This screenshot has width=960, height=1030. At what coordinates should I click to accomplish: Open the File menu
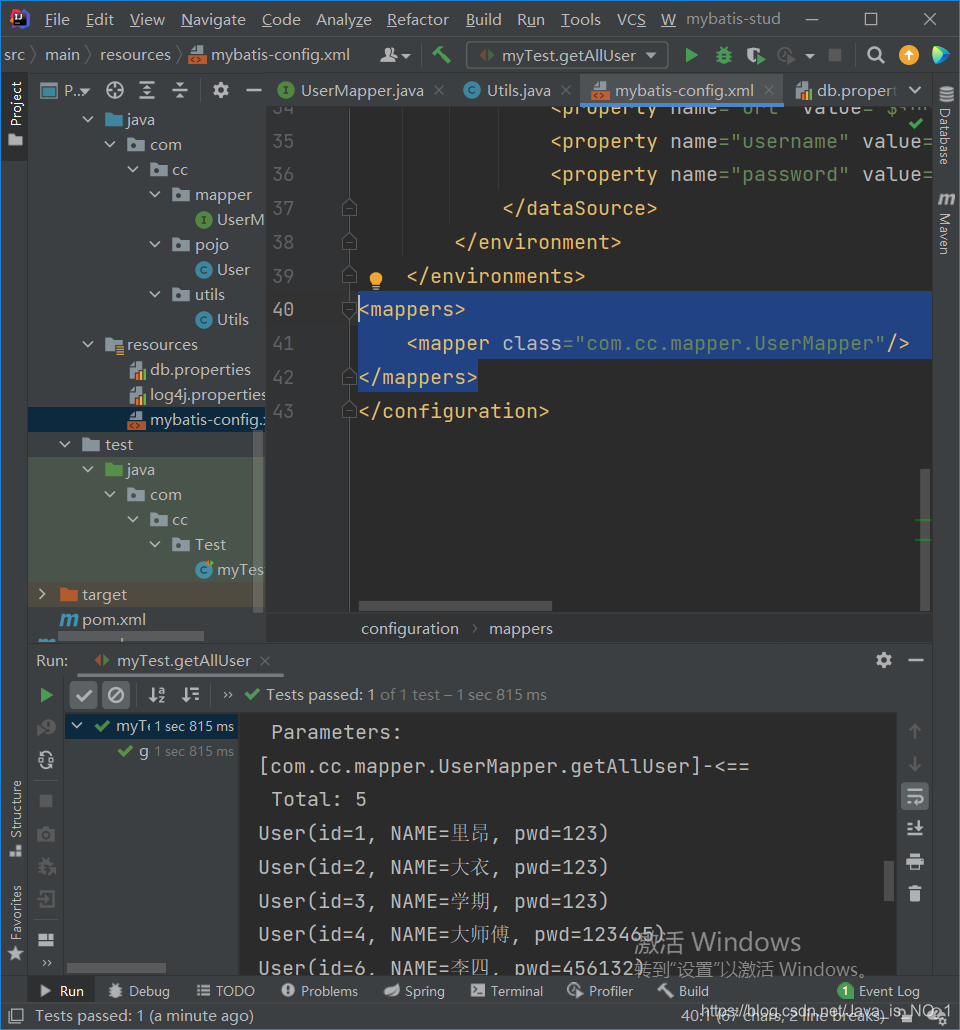point(57,20)
